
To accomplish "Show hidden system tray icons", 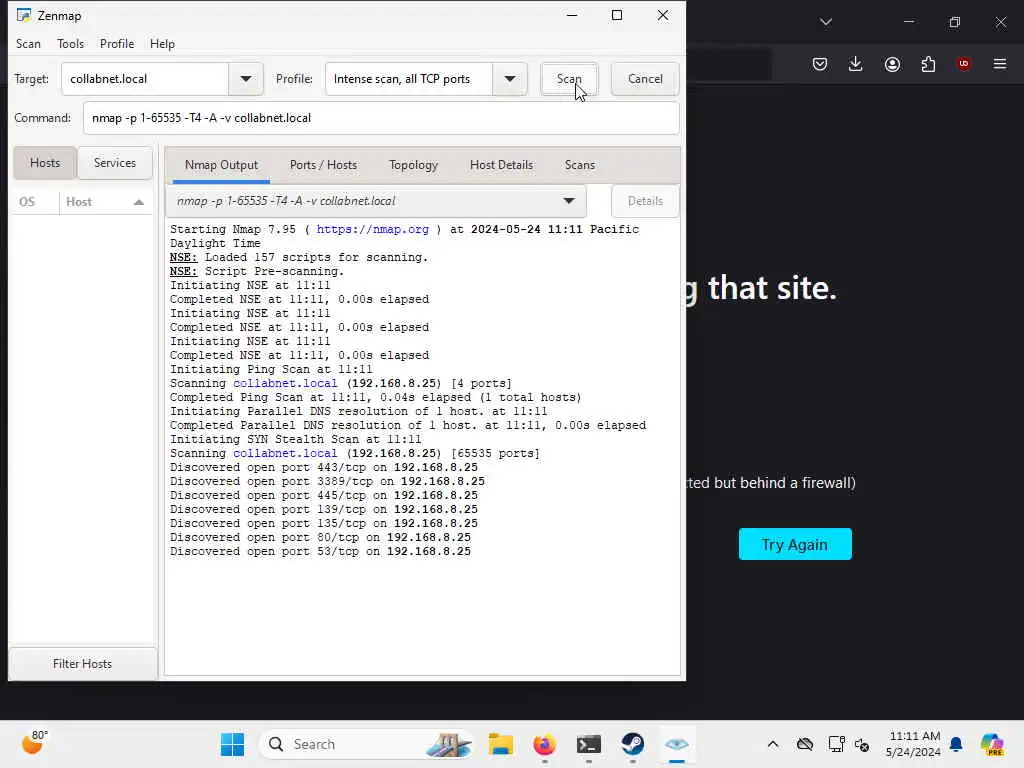I will click(x=773, y=744).
